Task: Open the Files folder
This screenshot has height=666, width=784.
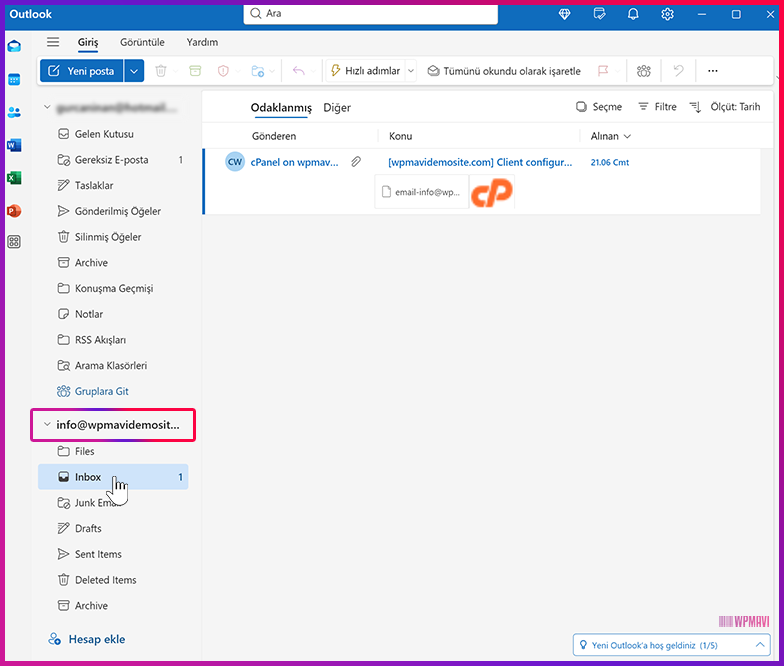Action: [113, 452]
